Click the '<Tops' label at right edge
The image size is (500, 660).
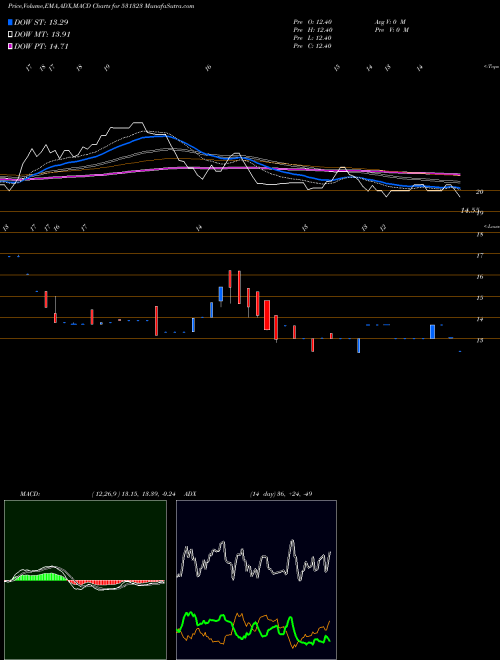click(x=491, y=67)
